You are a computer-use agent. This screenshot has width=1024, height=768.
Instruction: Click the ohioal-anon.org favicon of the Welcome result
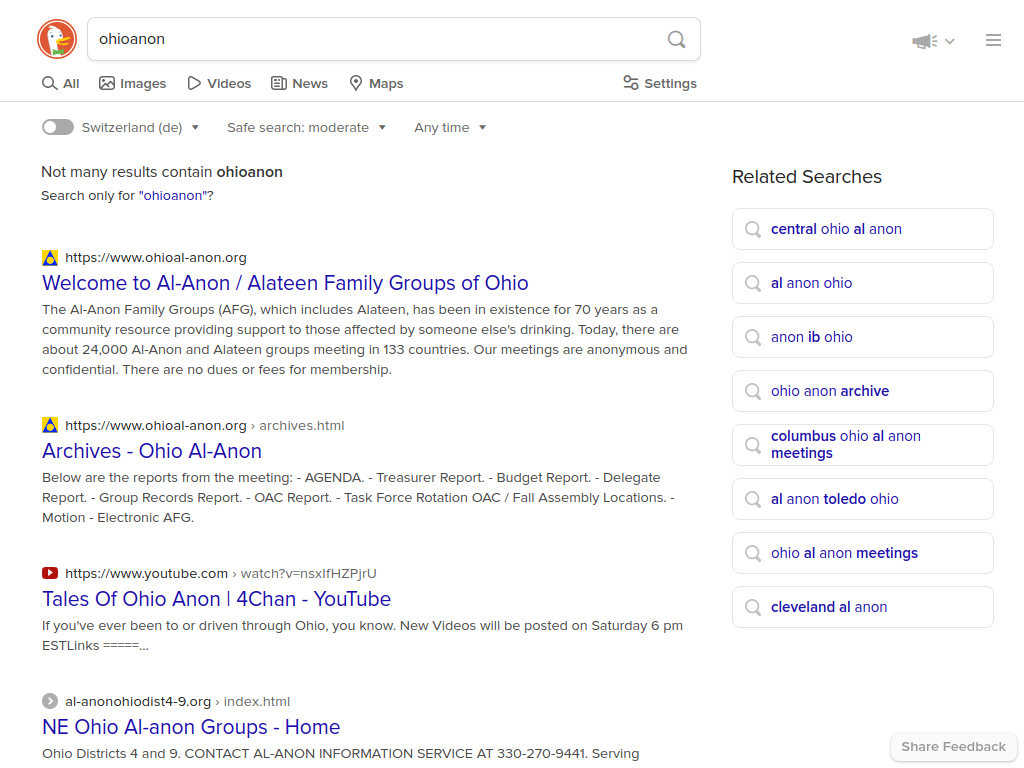[x=50, y=258]
